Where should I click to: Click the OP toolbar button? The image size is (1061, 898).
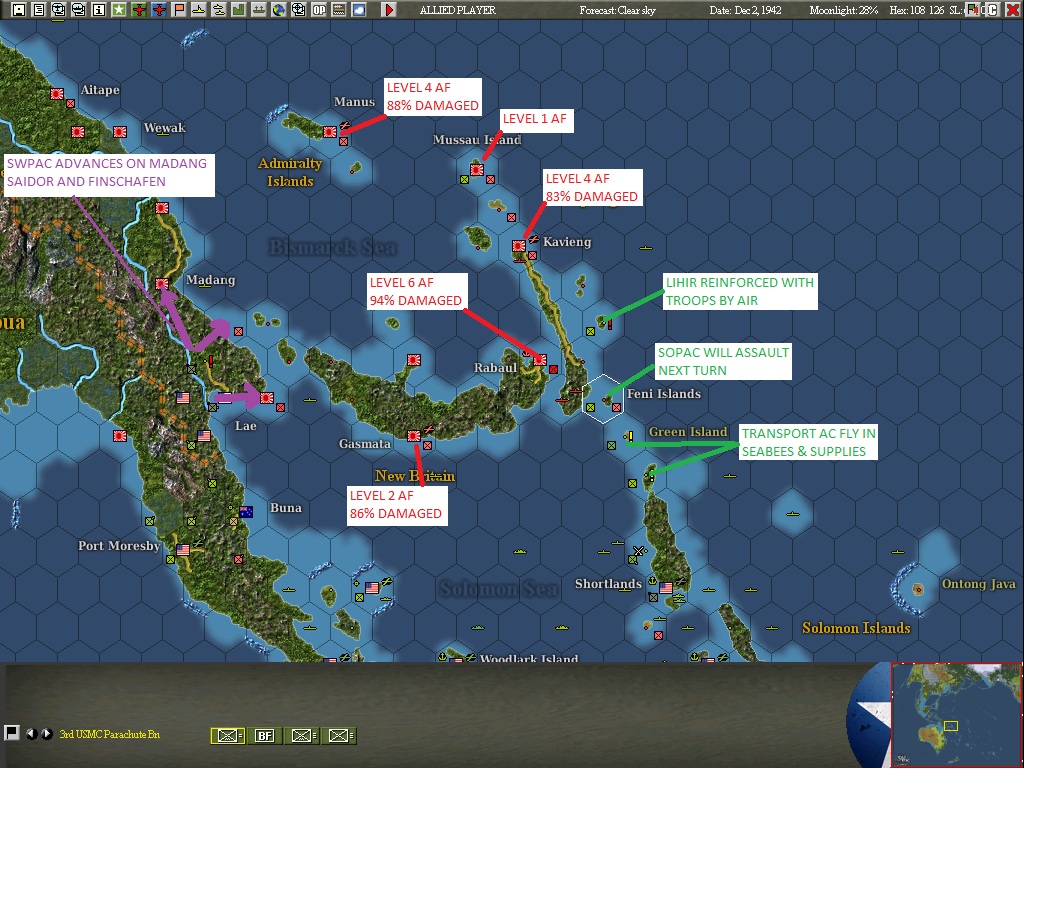[319, 9]
